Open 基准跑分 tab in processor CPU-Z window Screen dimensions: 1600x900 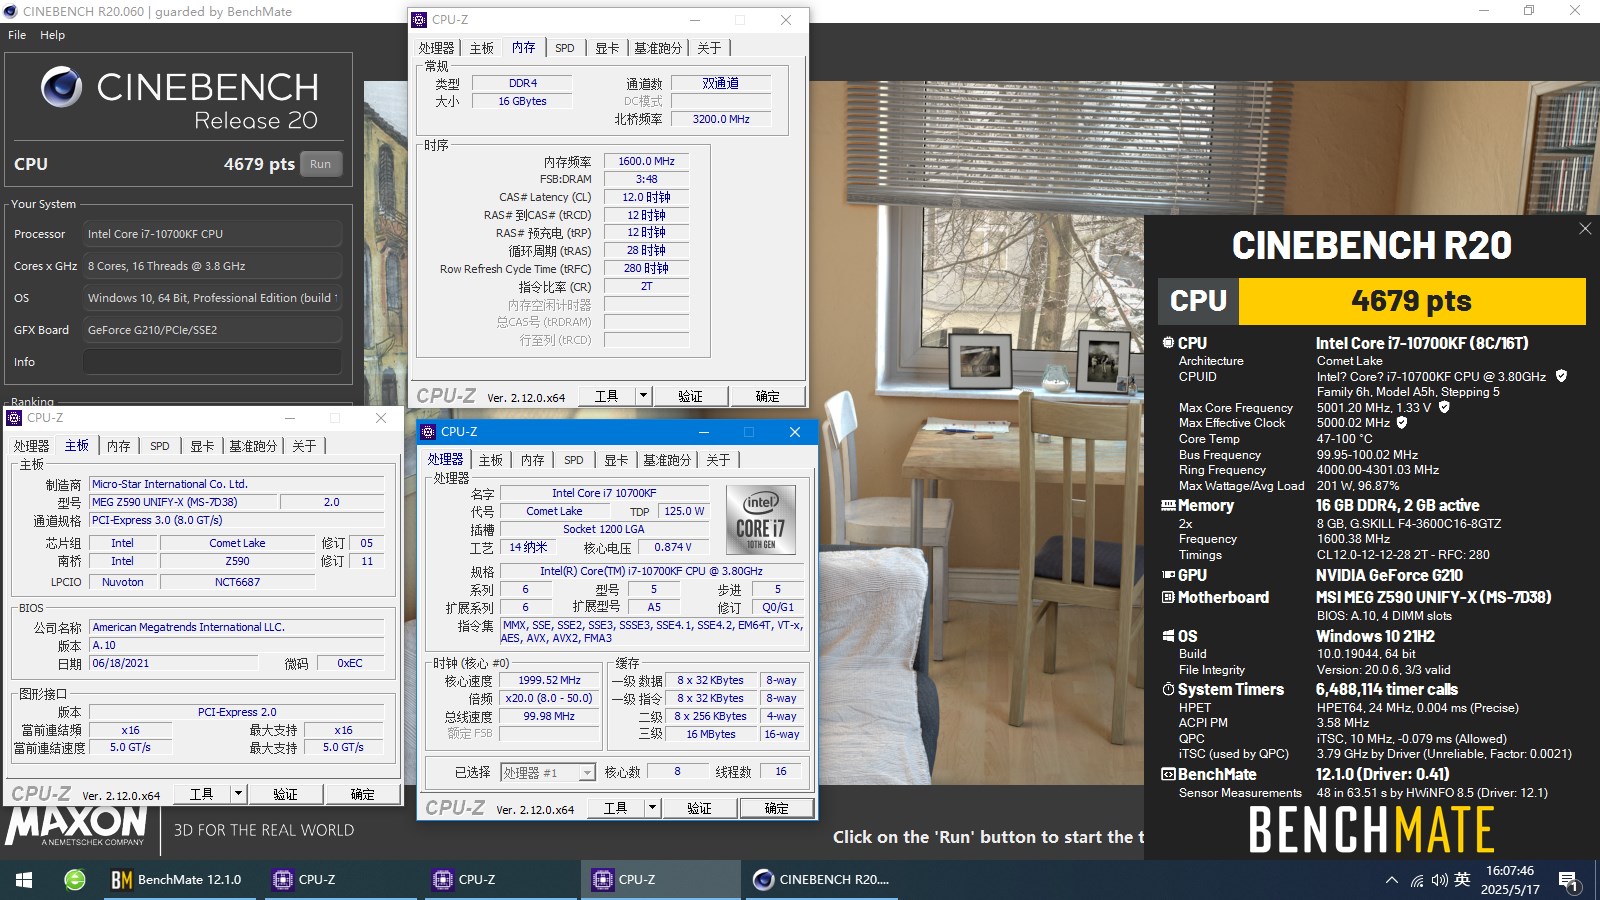[x=667, y=460]
